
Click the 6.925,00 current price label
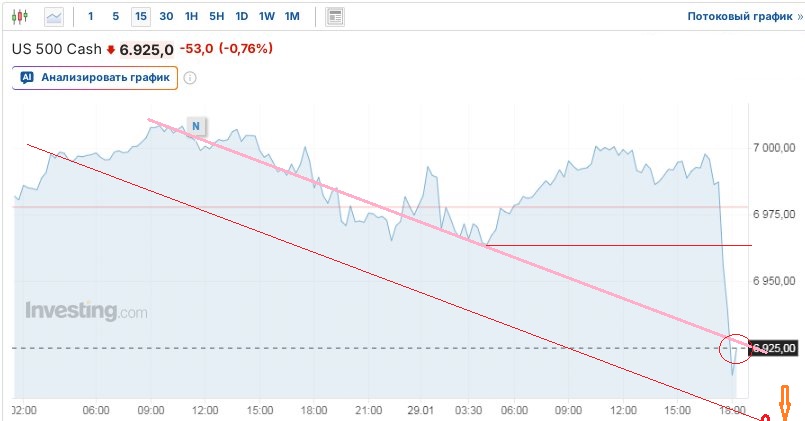point(773,348)
